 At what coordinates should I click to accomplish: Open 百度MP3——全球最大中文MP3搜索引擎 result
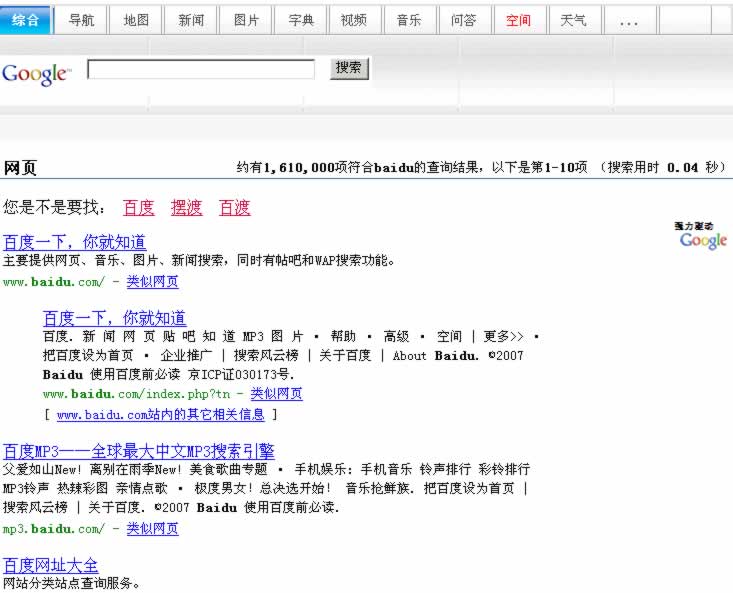point(138,451)
